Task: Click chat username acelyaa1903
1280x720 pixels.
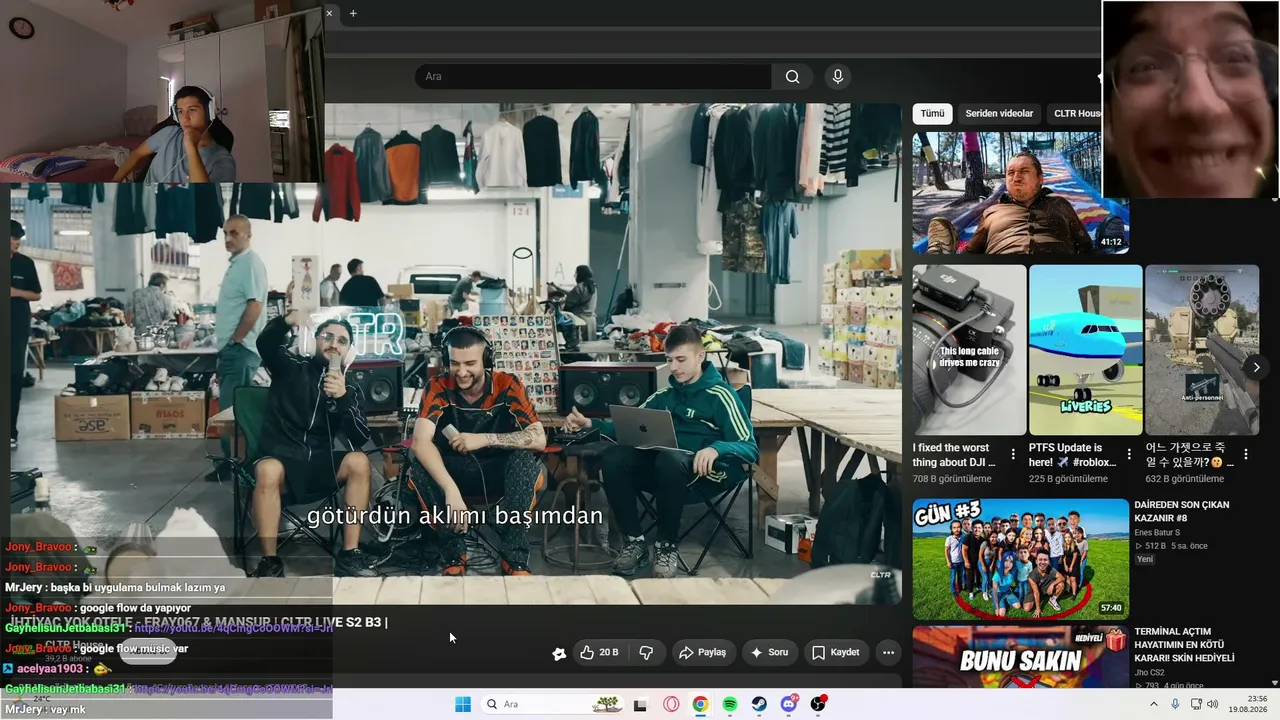Action: click(x=50, y=669)
